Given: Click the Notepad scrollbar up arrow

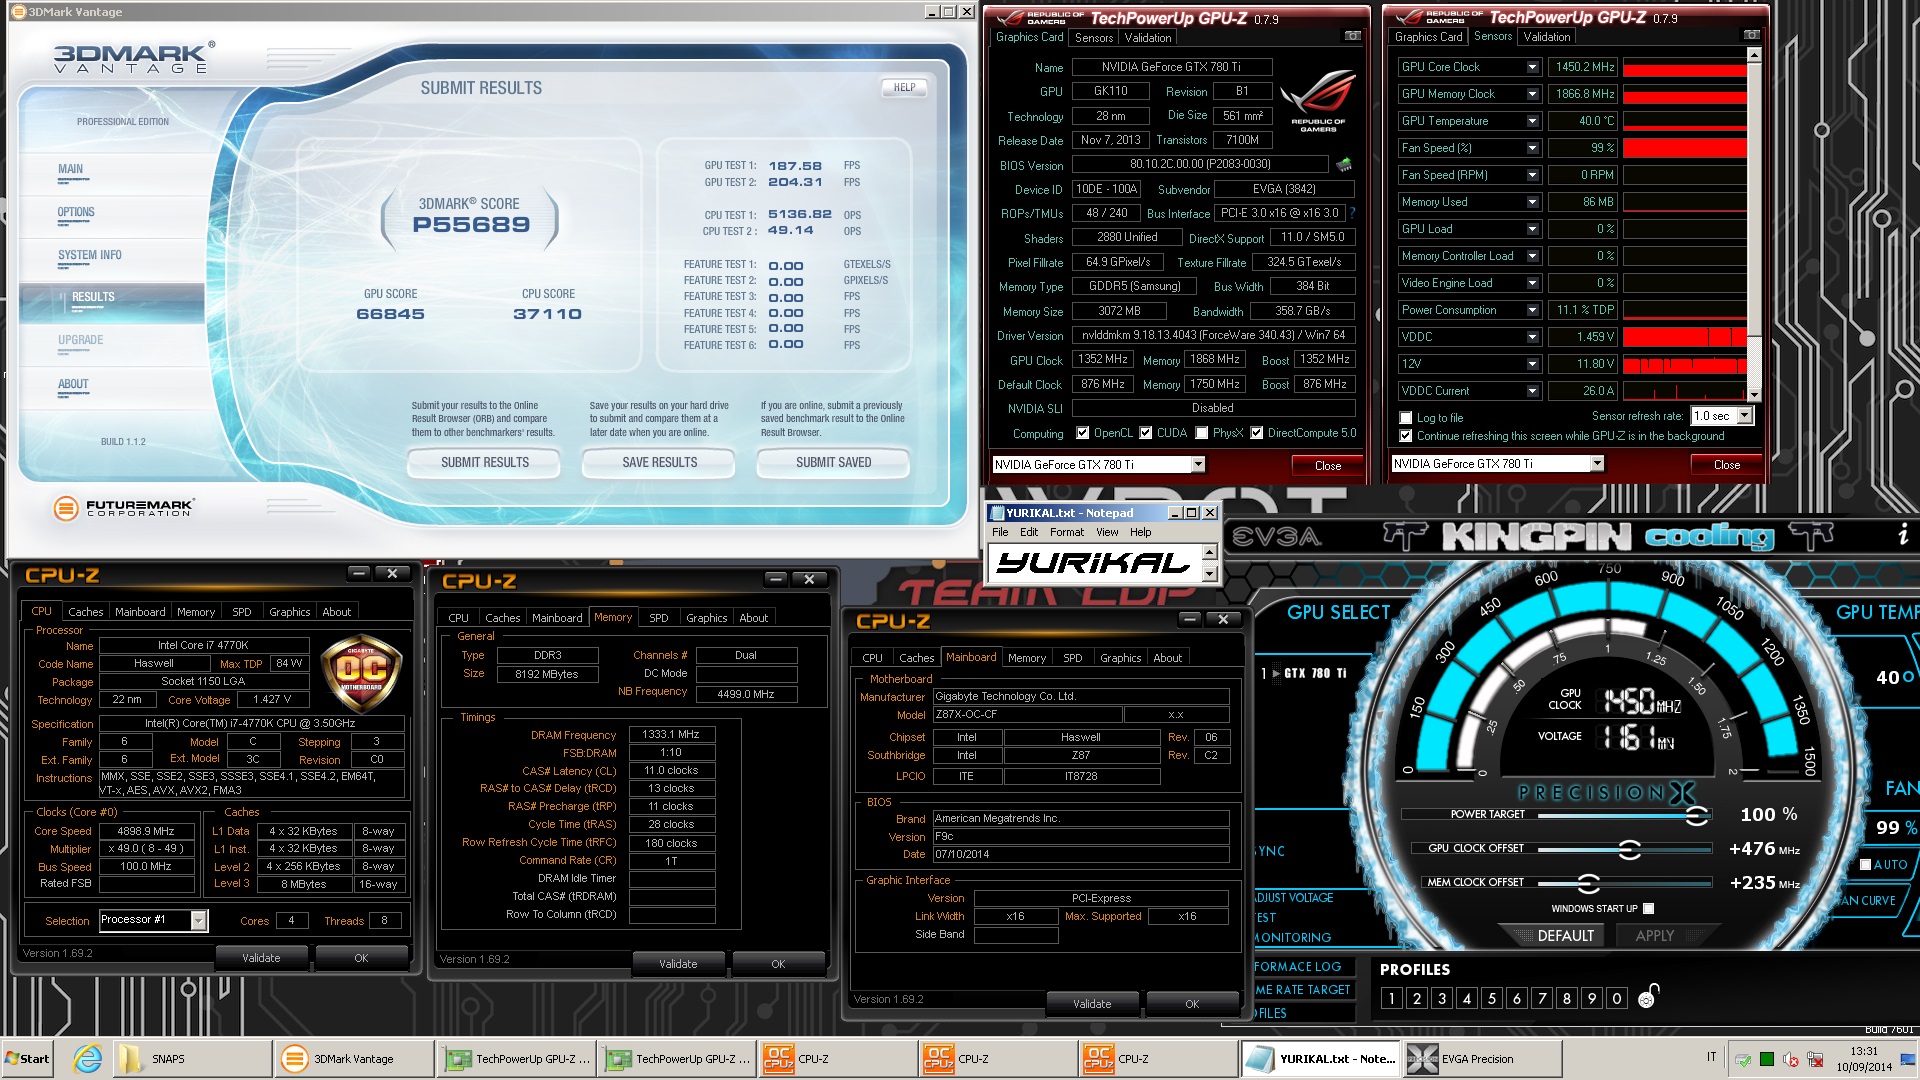Looking at the screenshot, I should (x=1210, y=552).
